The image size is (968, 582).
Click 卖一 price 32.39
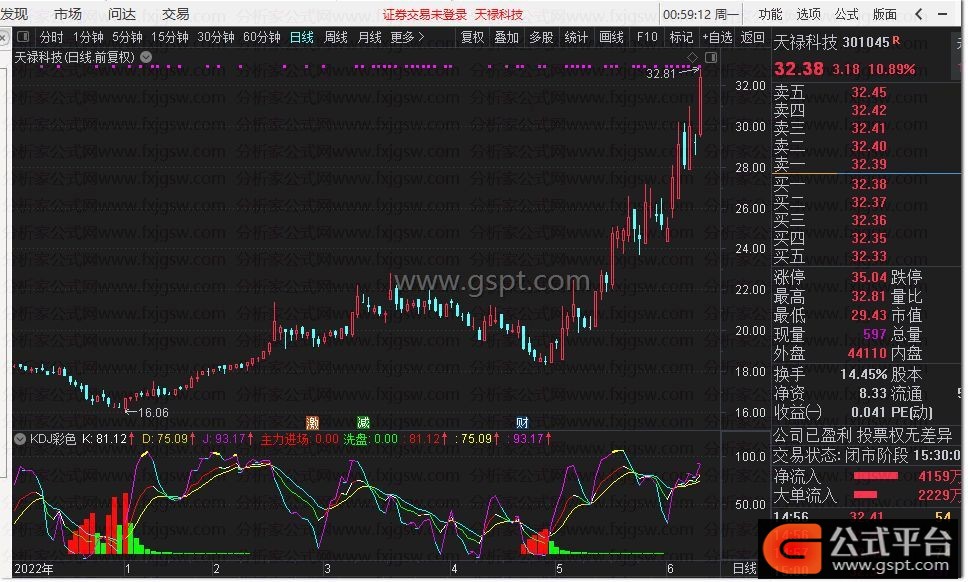pyautogui.click(x=869, y=164)
